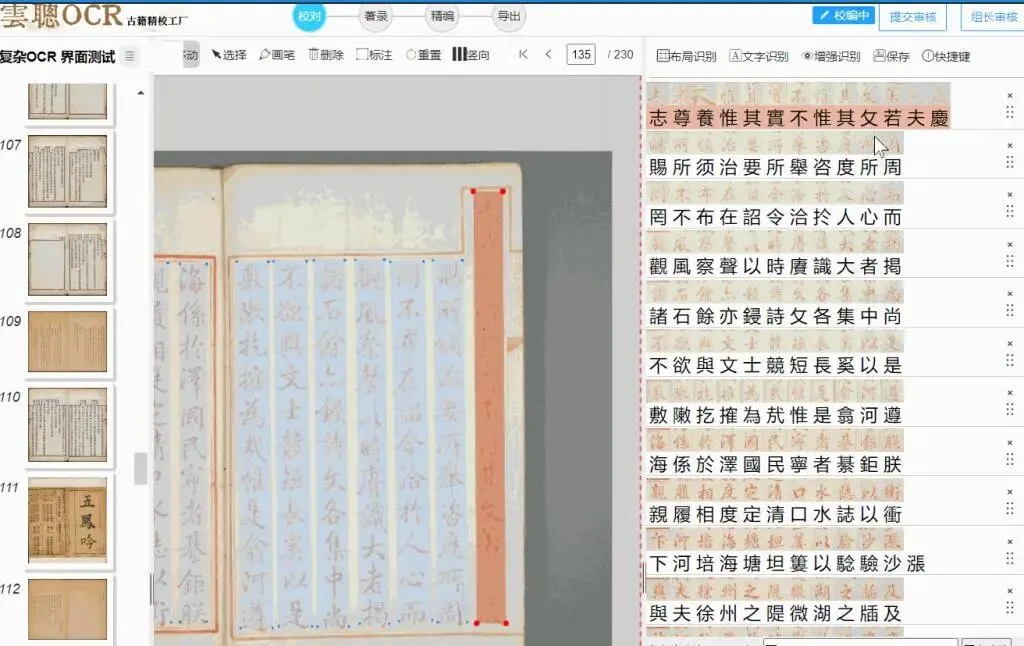
Task: Click the blue 校编中 status button
Action: 844,15
